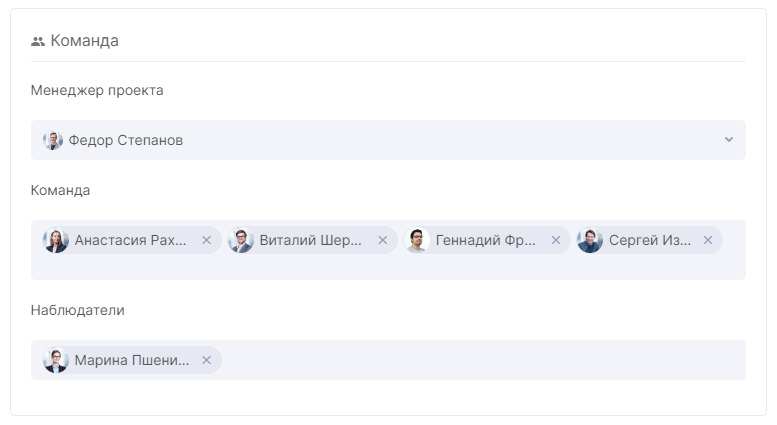Screen dimensions: 777x425
Task: Remove Анастасия Рах... from team
Action: click(x=207, y=240)
